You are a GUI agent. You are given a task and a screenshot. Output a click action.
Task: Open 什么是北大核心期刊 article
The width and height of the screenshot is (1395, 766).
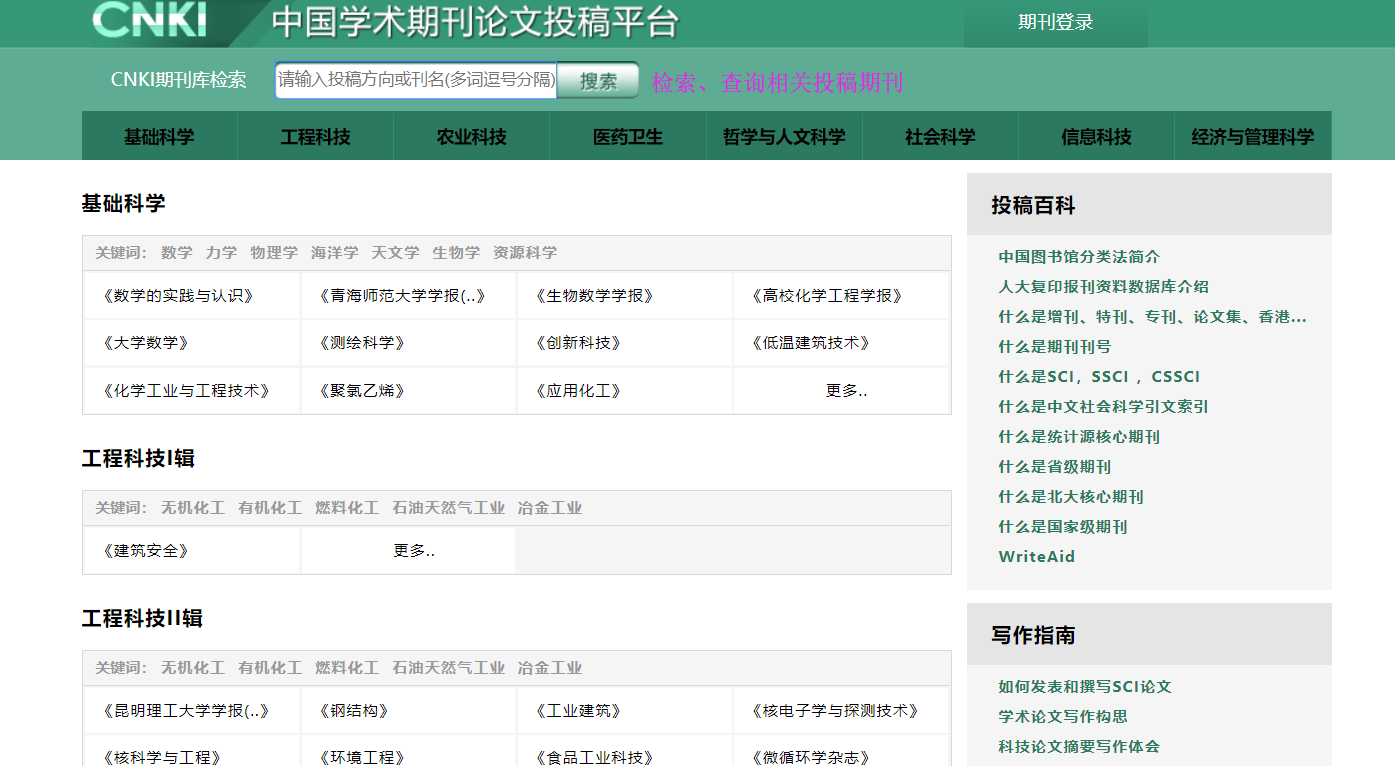pos(1070,497)
